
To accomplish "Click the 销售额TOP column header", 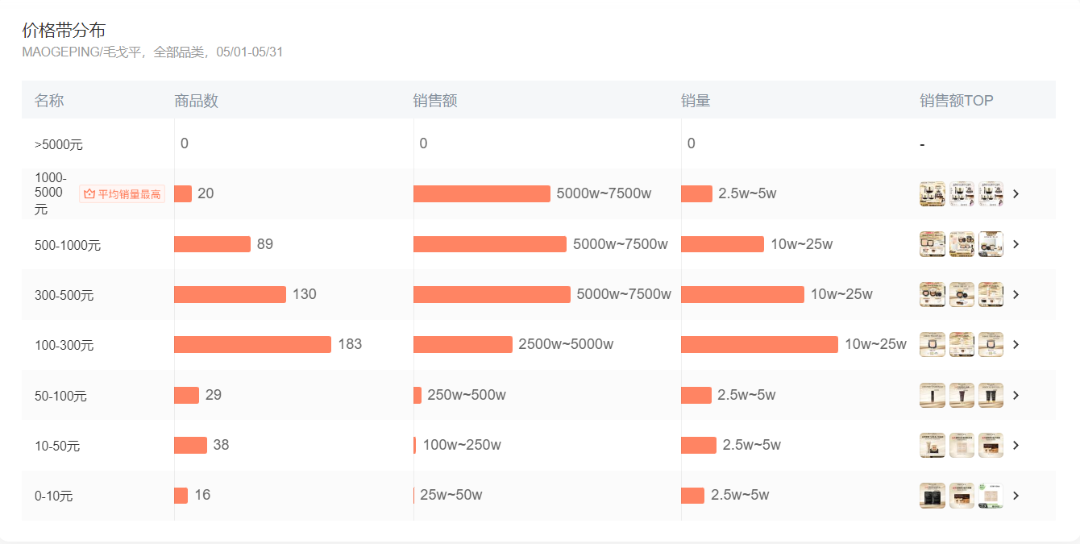I will click(x=956, y=101).
